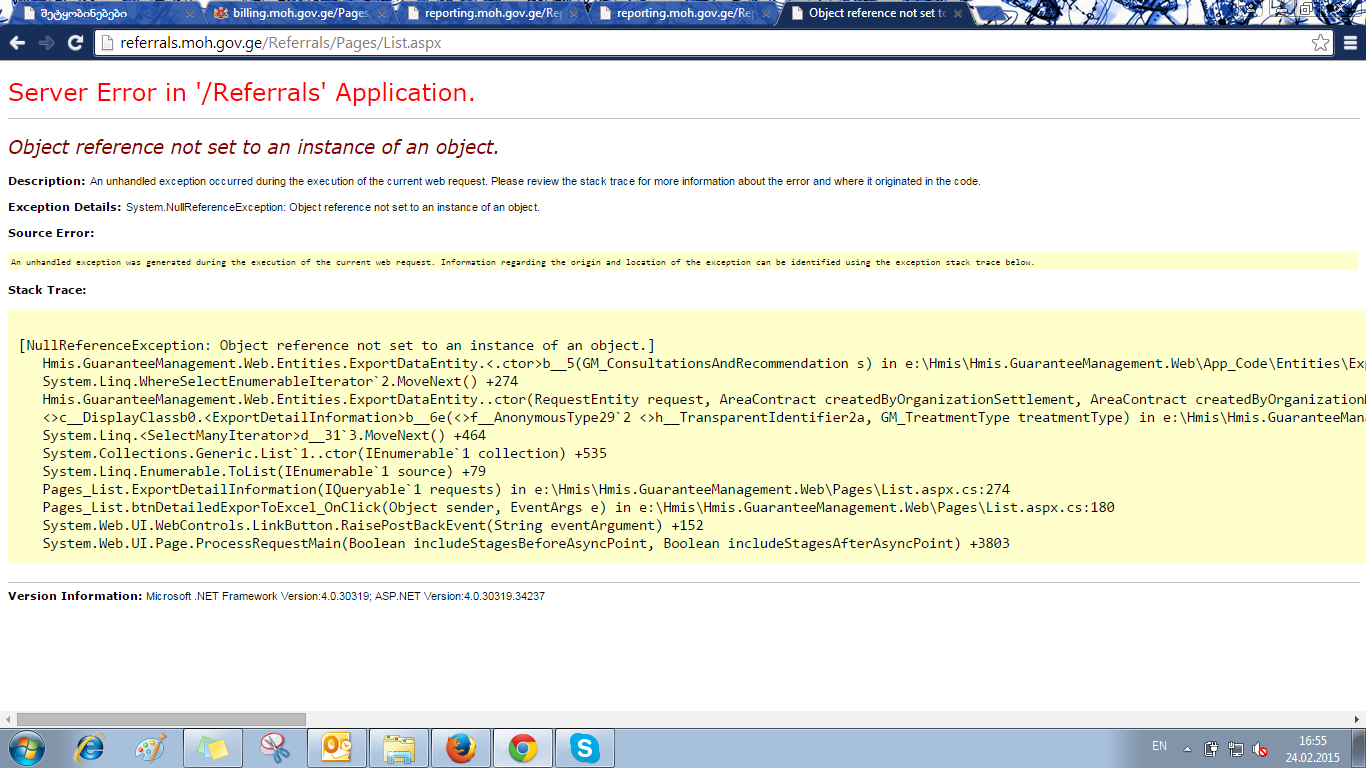Switch to the first reporting.moh.gov.ge tab
Viewport: 1366px width, 768px height.
[484, 14]
